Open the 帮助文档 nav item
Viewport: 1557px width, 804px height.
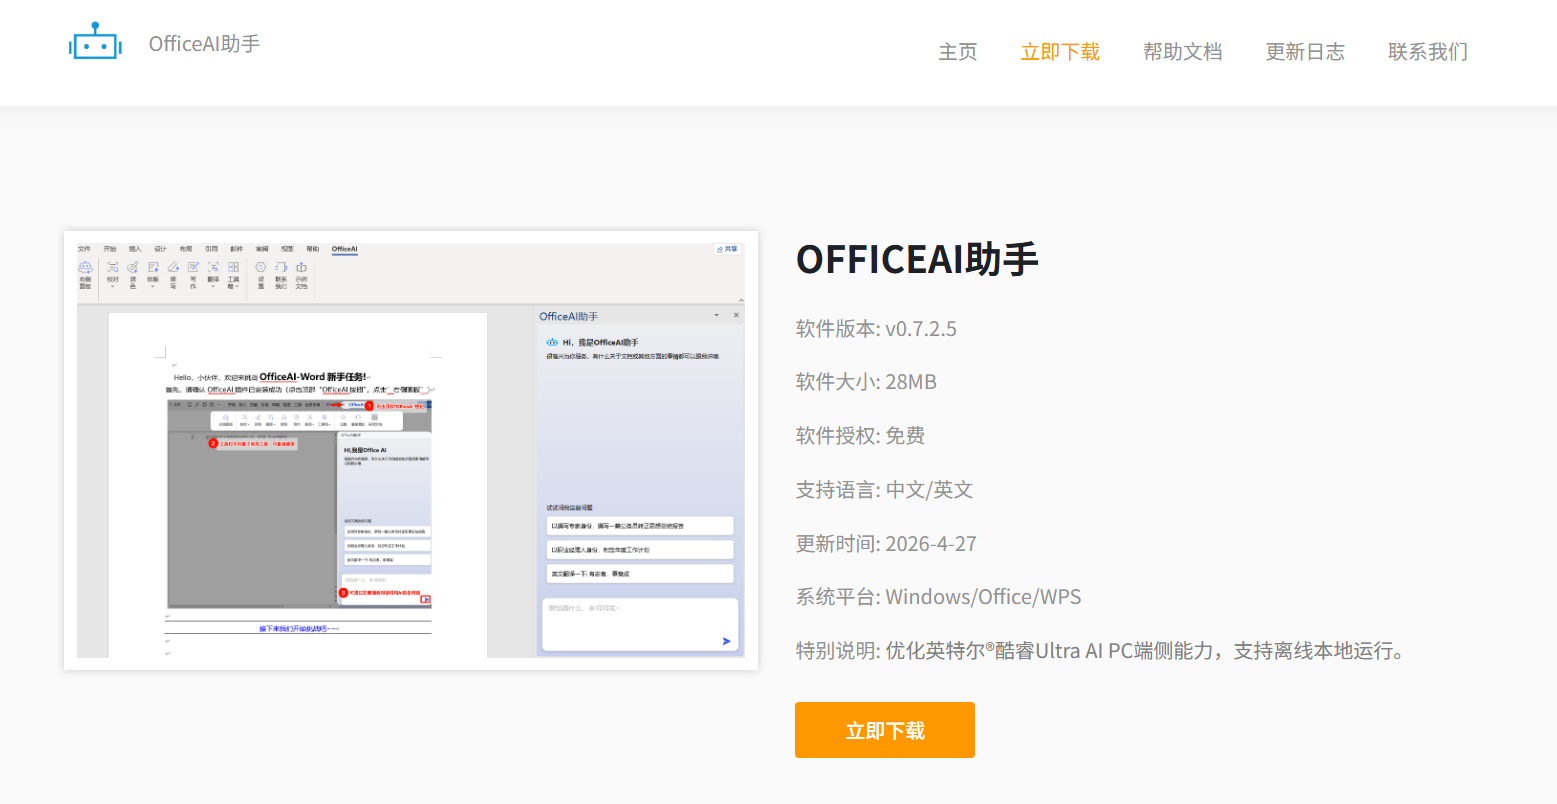(1183, 52)
